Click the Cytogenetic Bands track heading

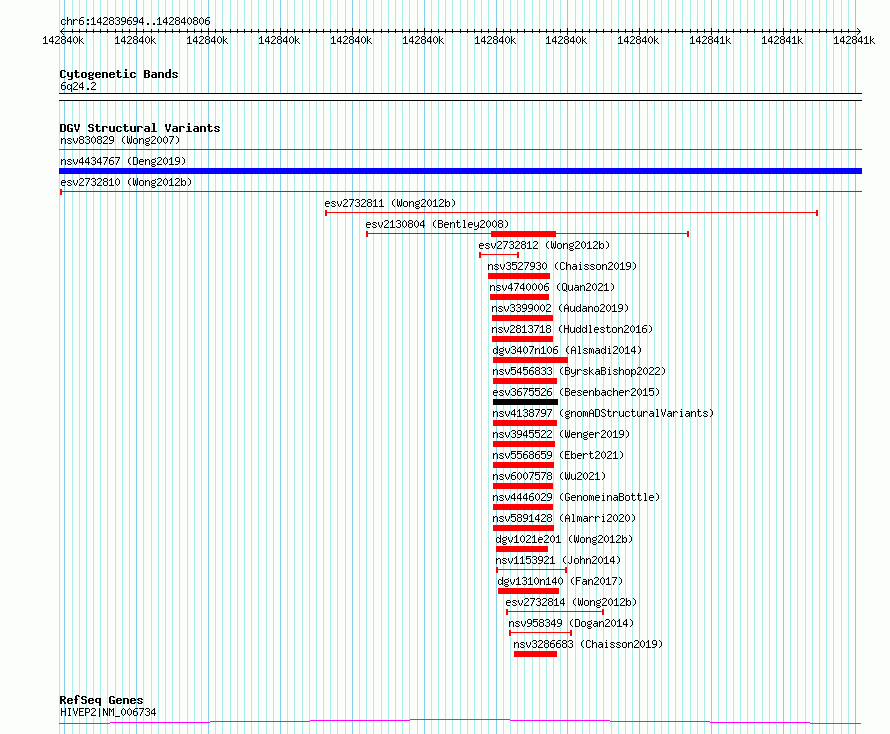(119, 74)
